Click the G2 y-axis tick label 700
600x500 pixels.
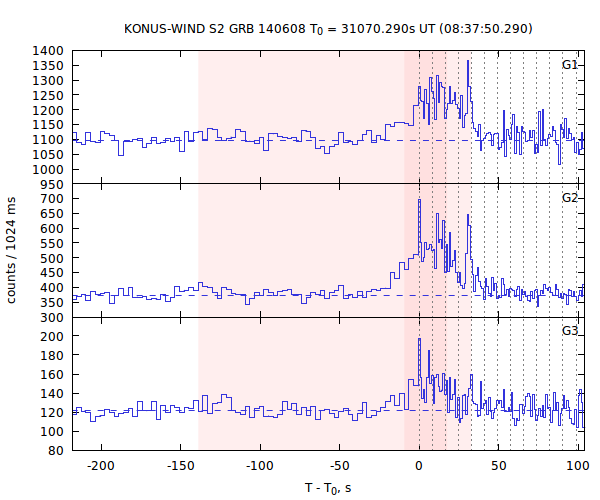tap(52, 199)
